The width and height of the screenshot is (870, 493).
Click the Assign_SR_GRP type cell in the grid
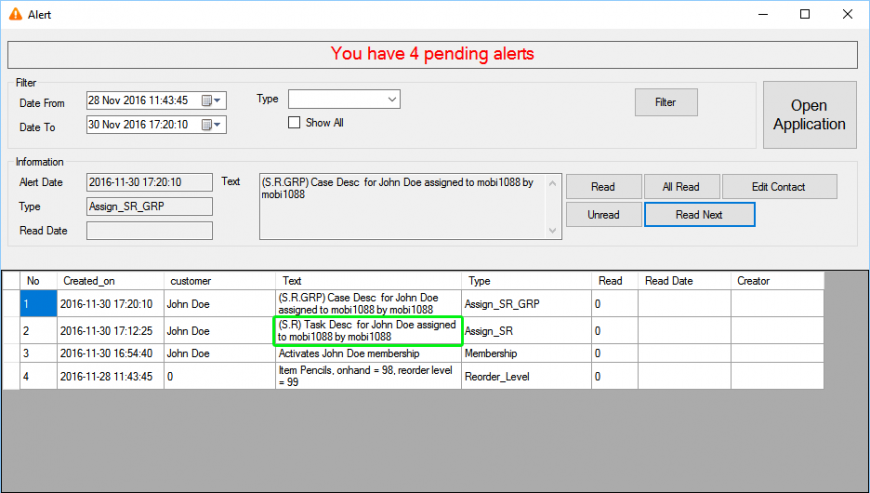pyautogui.click(x=527, y=303)
